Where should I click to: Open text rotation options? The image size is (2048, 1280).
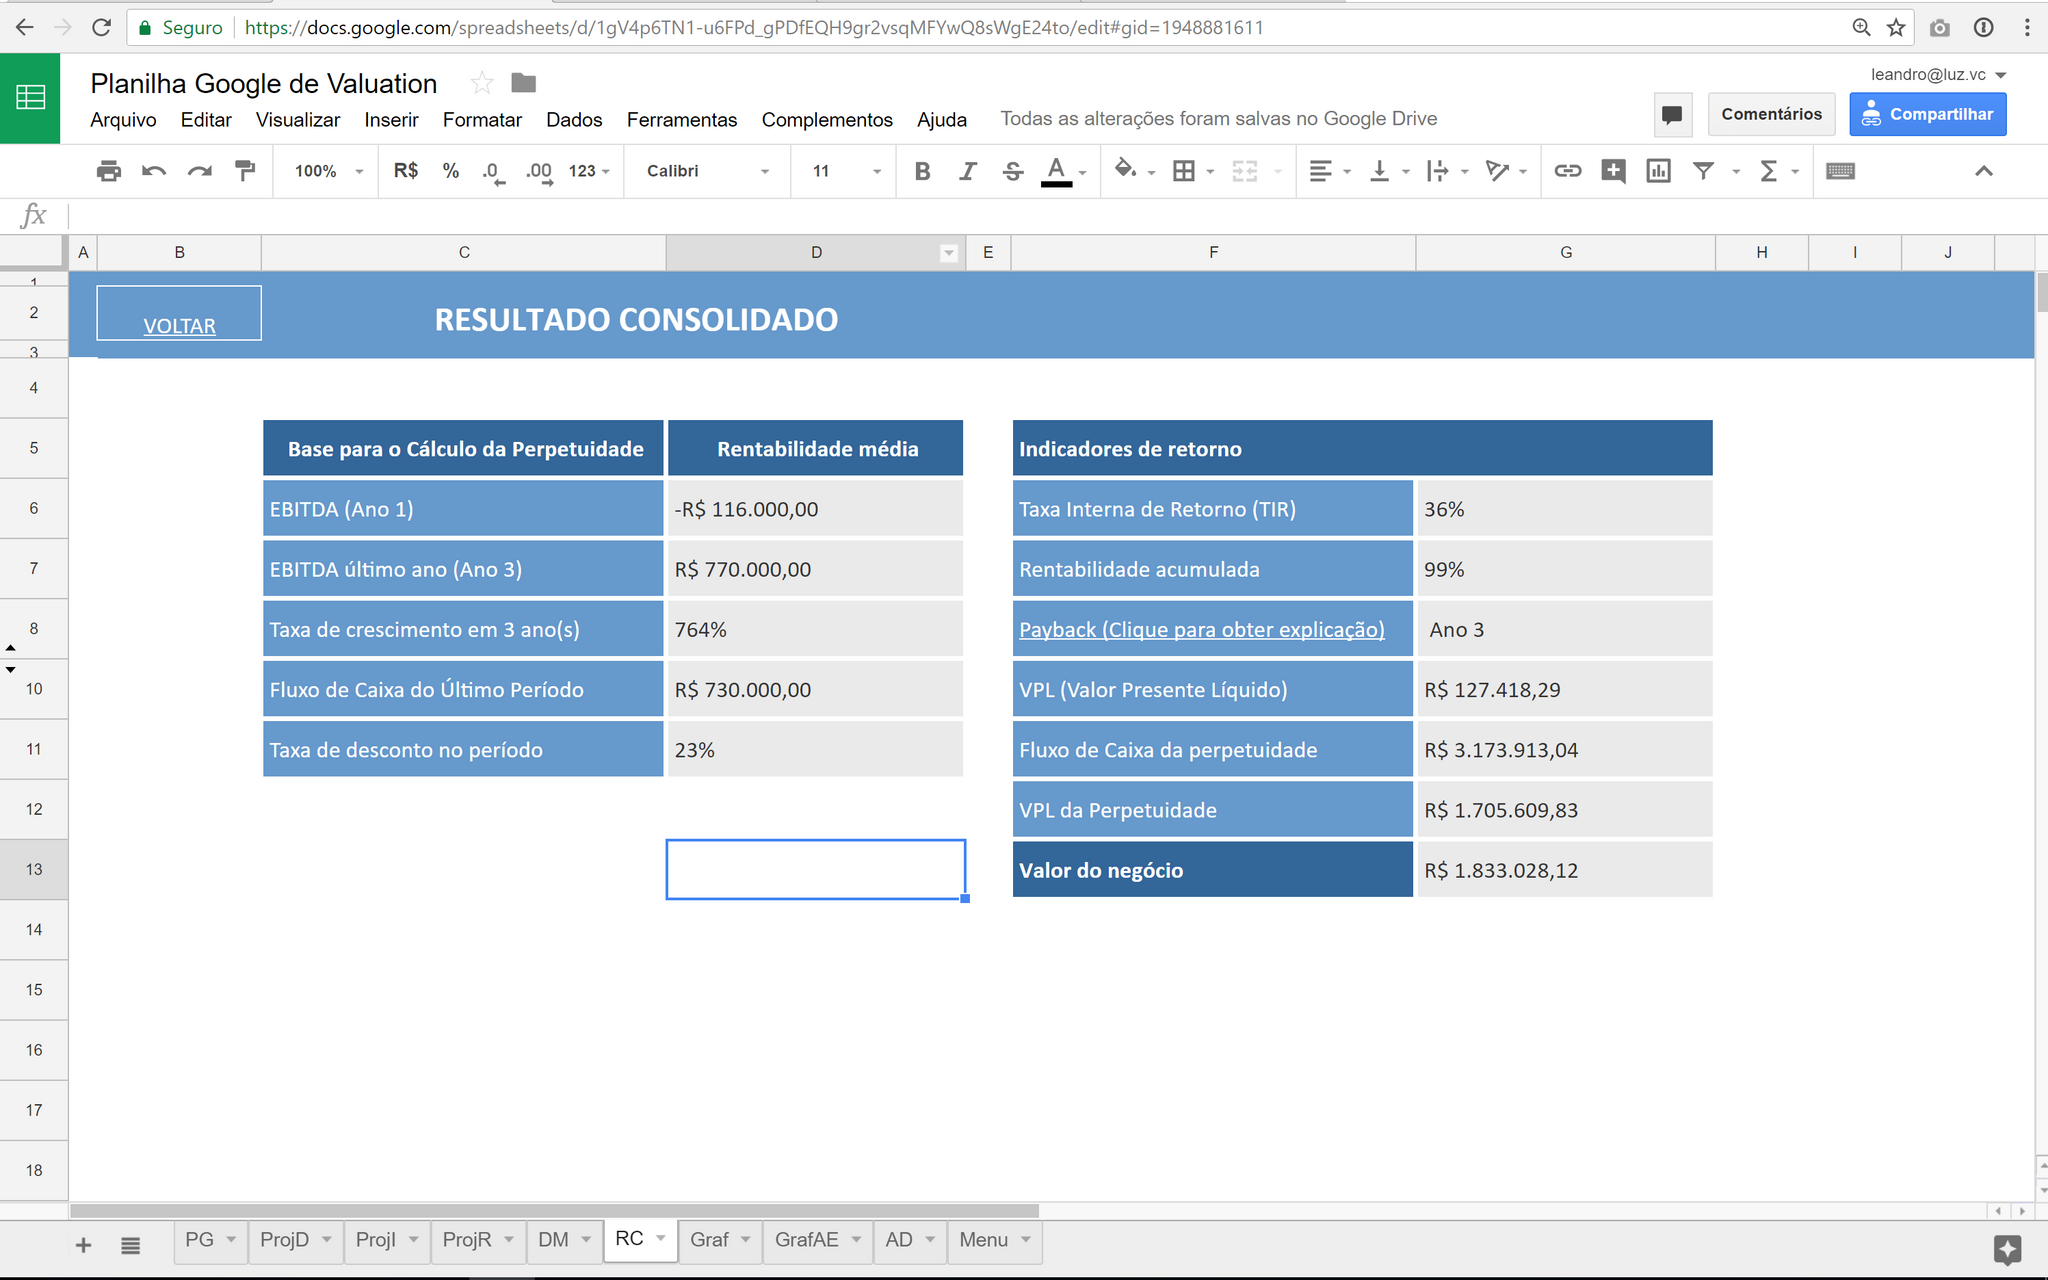coord(1506,171)
